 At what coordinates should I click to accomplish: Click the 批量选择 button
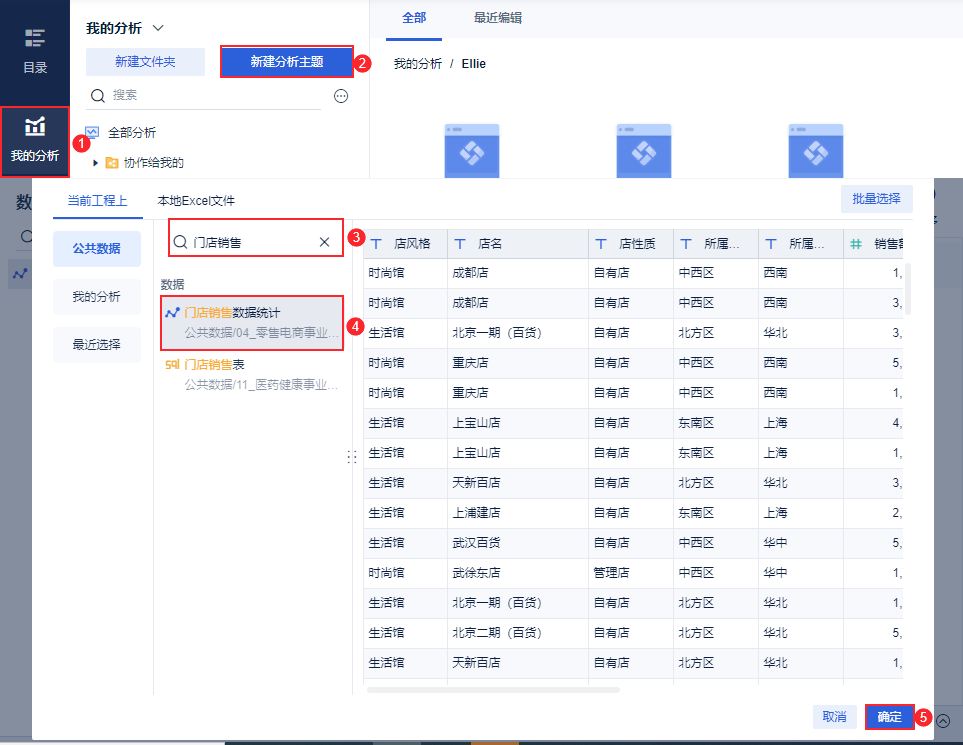876,199
